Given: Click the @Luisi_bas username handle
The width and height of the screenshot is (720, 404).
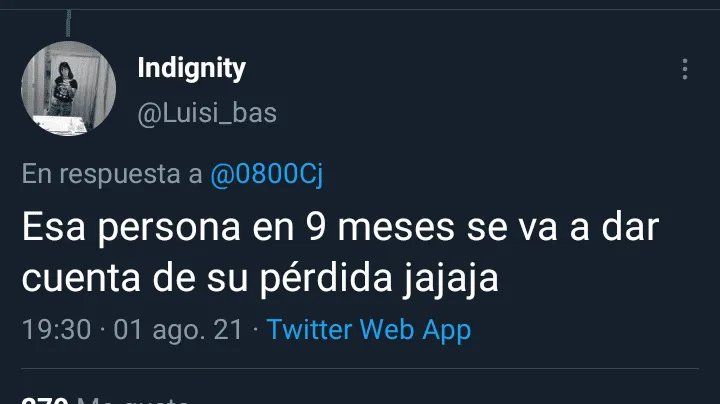Looking at the screenshot, I should pos(207,113).
